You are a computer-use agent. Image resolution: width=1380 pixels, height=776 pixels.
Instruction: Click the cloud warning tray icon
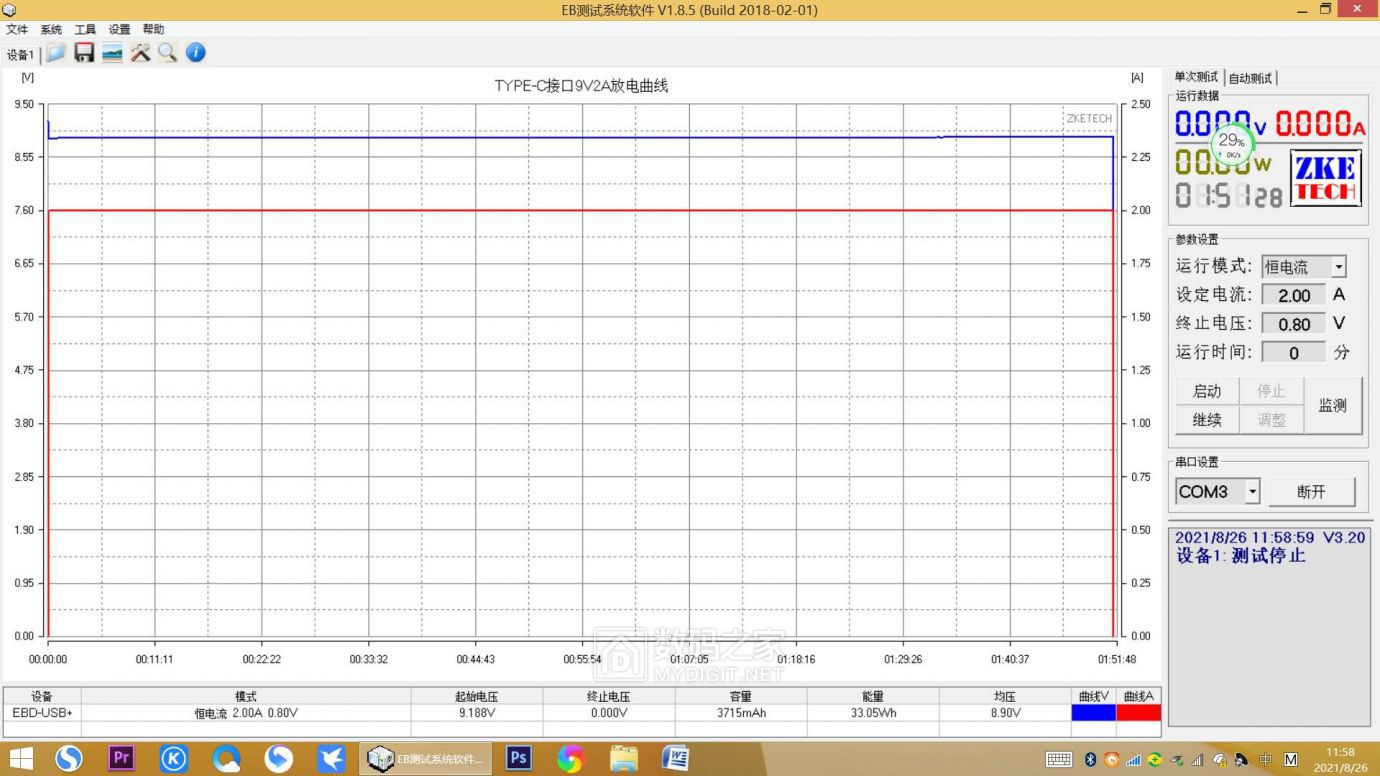click(1220, 760)
